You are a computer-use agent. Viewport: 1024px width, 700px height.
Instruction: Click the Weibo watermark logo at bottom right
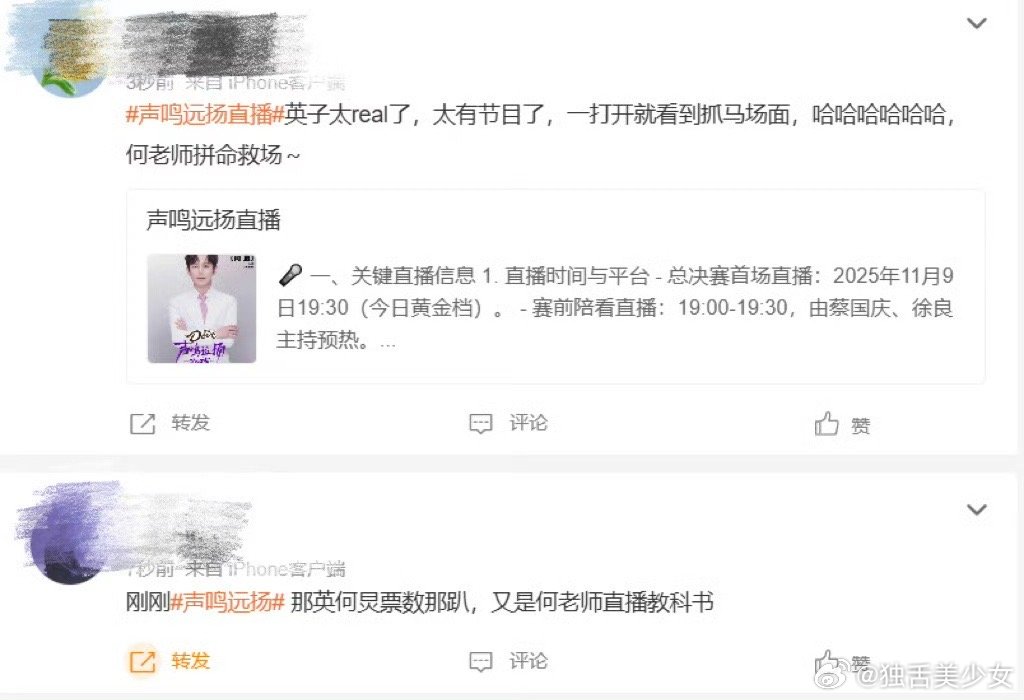pos(837,675)
